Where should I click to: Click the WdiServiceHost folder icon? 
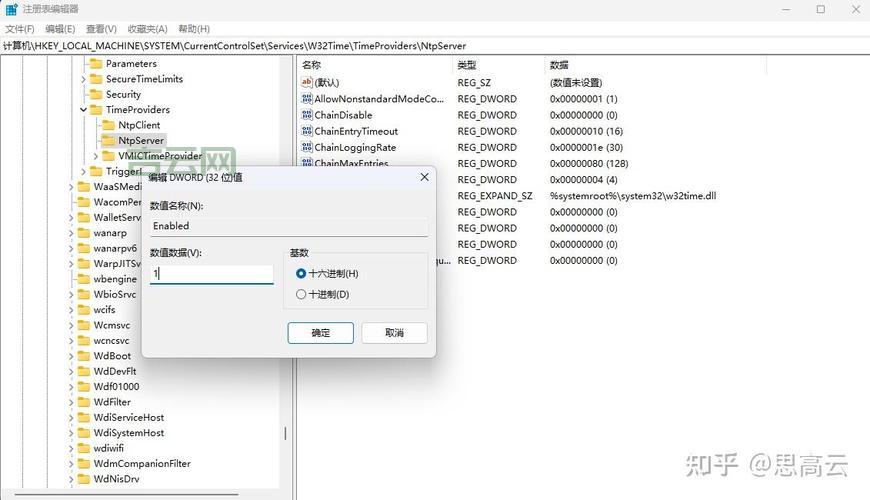pyautogui.click(x=84, y=417)
